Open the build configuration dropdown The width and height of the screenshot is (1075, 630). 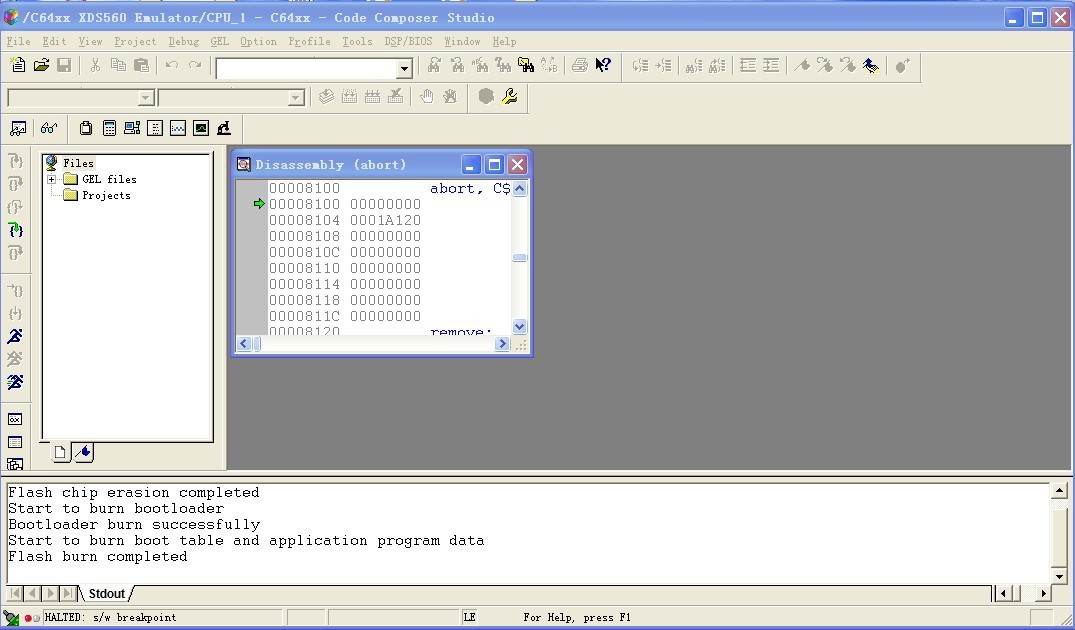(295, 98)
